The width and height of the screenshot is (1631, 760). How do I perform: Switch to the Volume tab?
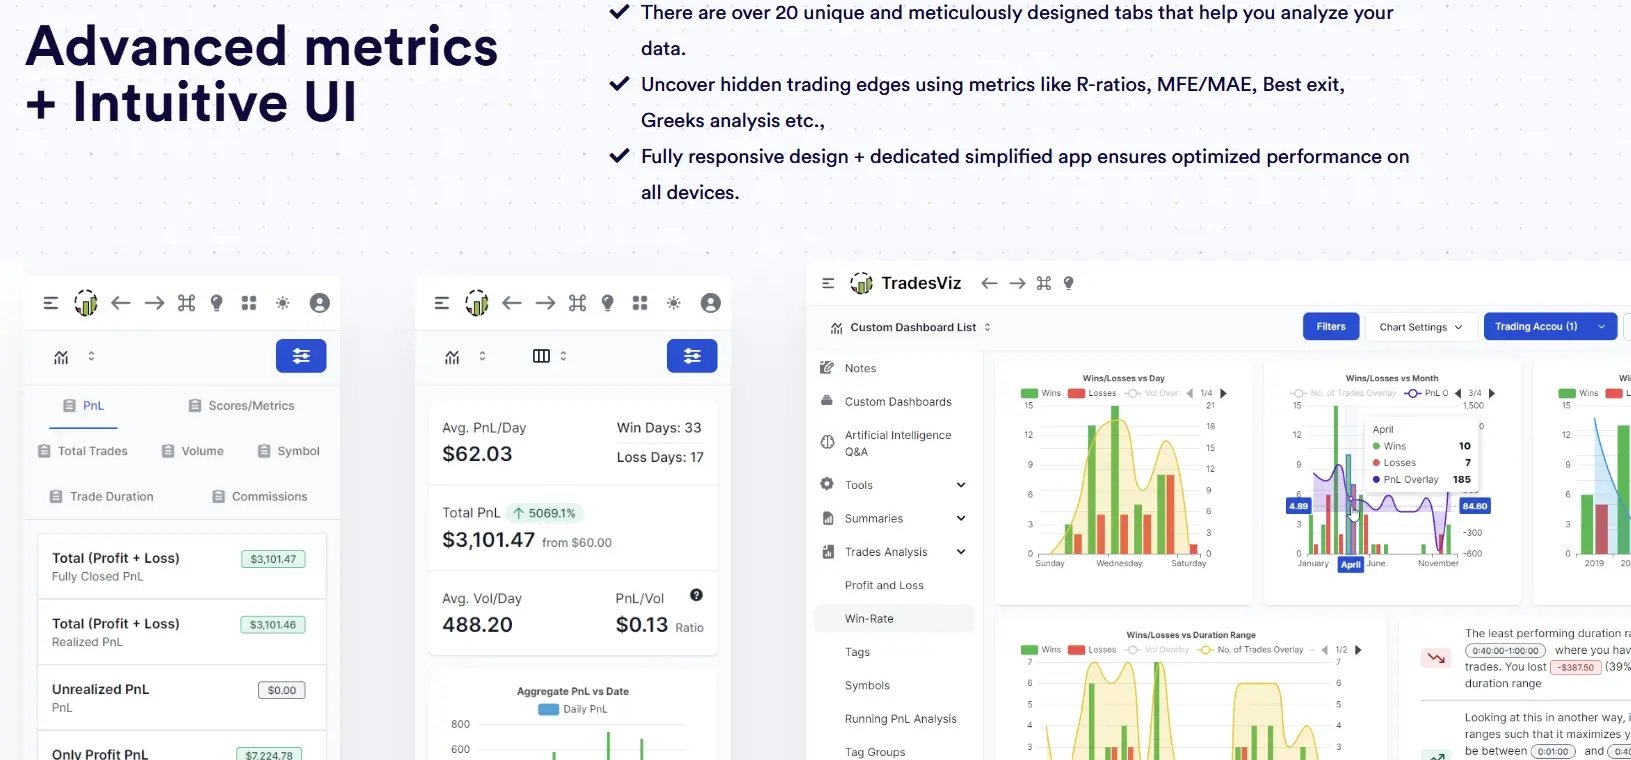coord(192,451)
